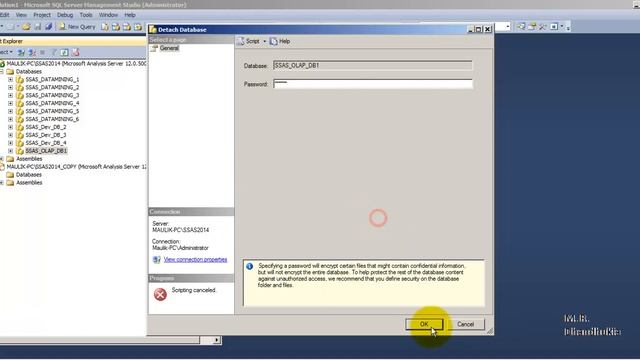Click the Save icon in main toolbar

38,27
